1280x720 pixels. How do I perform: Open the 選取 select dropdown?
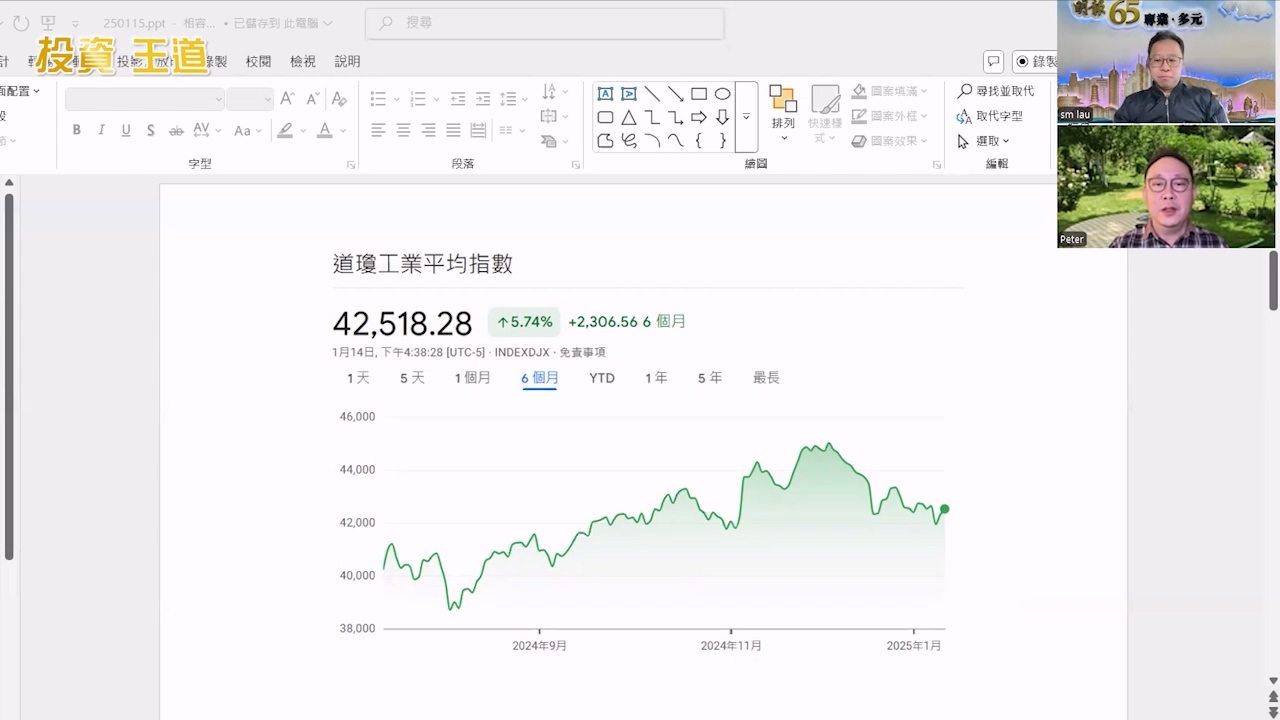click(984, 141)
